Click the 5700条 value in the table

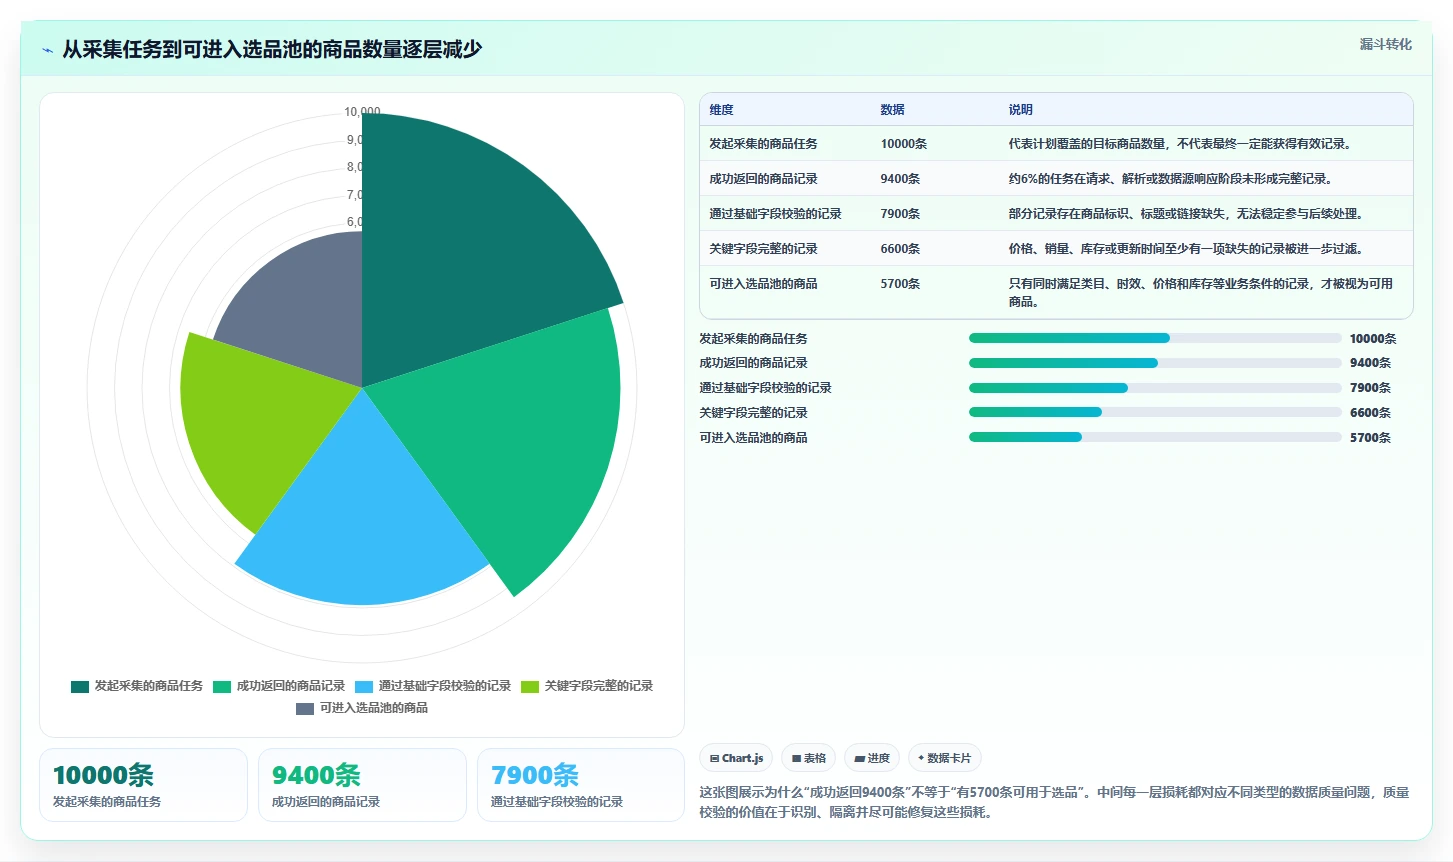(900, 284)
